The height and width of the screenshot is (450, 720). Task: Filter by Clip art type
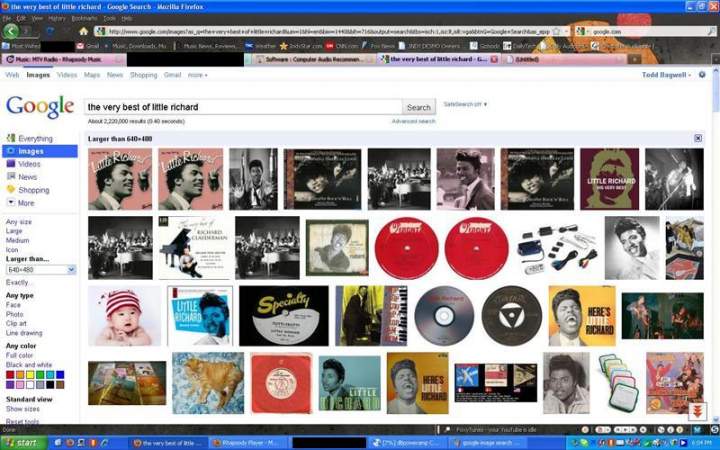[x=16, y=323]
